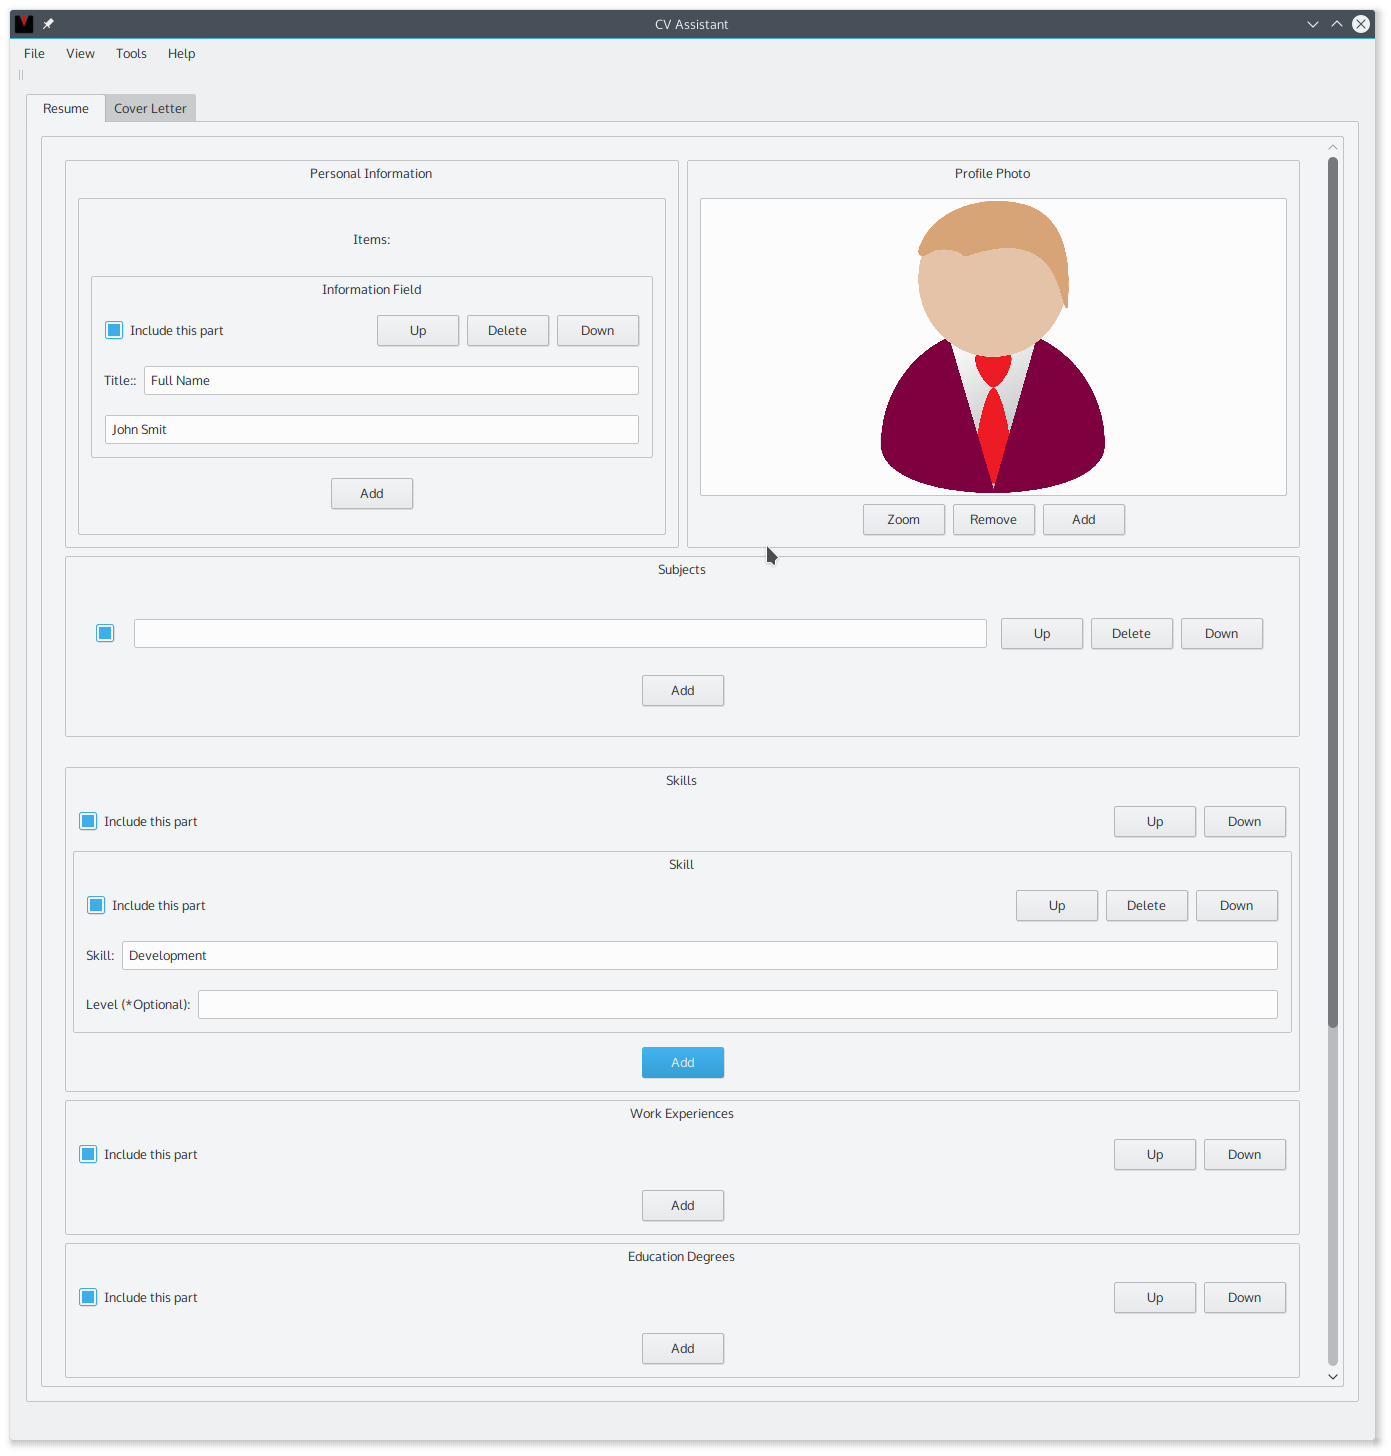Delete the subject row
This screenshot has height=1456, width=1391.
click(1132, 634)
